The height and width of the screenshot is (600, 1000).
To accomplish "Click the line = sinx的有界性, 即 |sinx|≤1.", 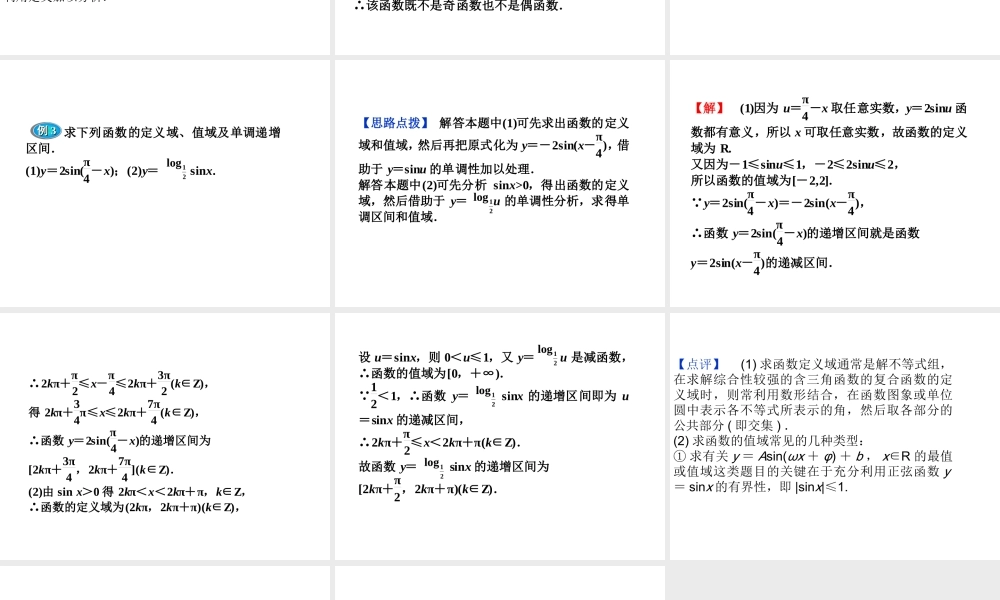I will (x=761, y=487).
